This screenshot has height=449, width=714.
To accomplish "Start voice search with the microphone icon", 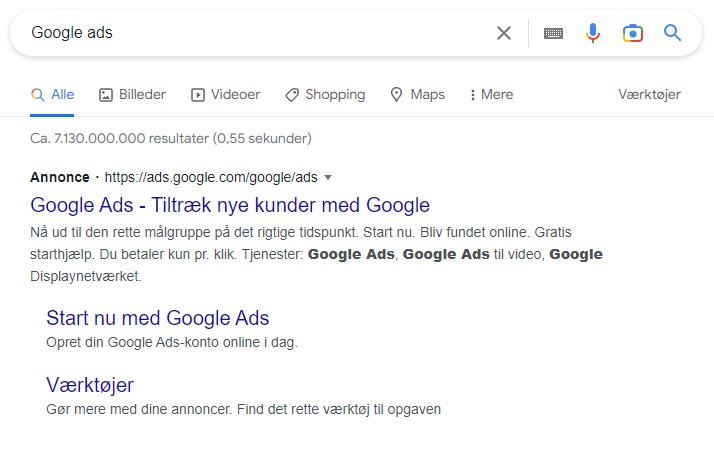I will tap(592, 33).
